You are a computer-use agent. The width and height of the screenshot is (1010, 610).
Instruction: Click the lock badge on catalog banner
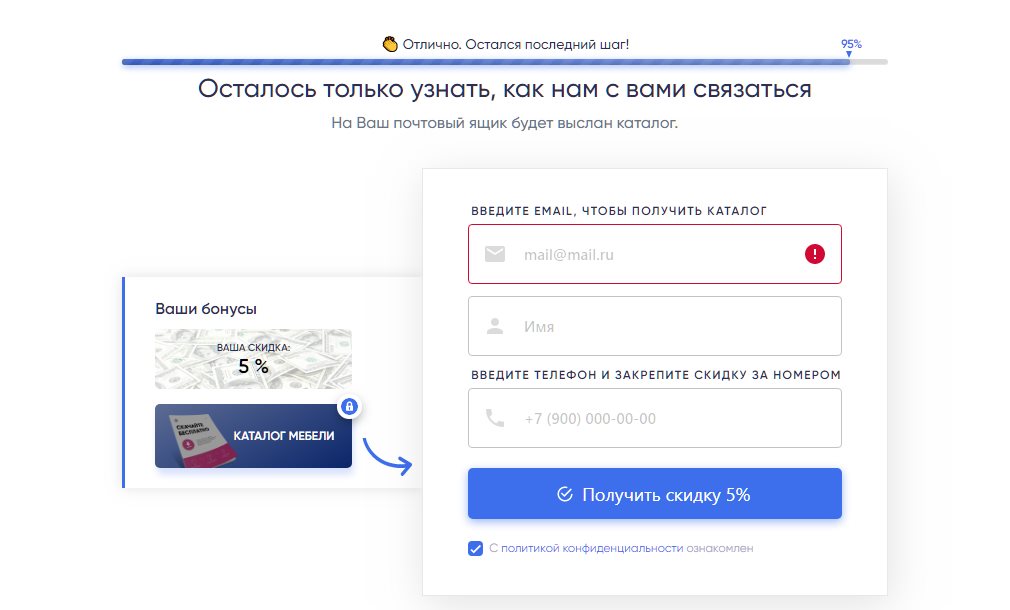349,406
